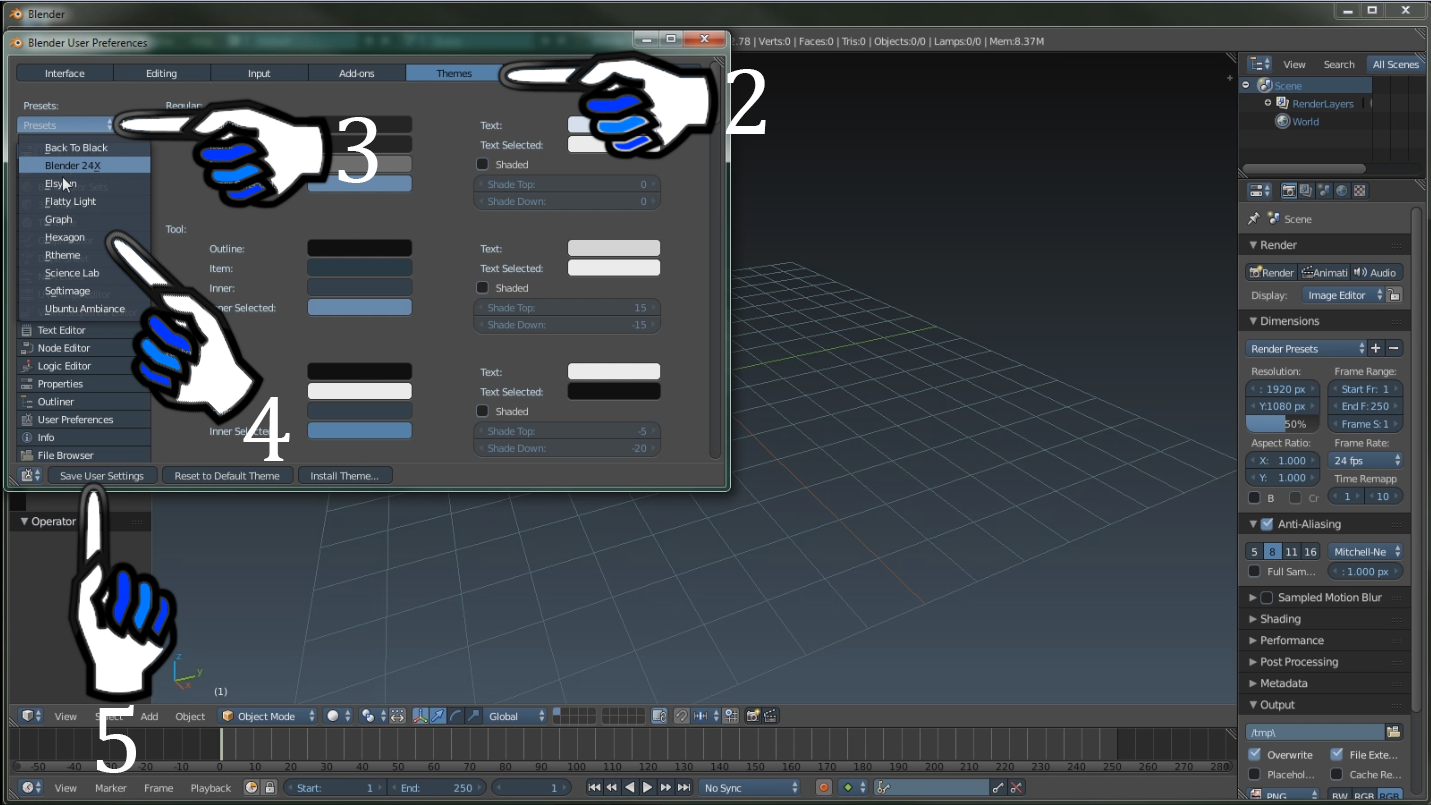Viewport: 1431px width, 805px height.
Task: Open the Render Layers properties tab icon
Action: (1306, 190)
